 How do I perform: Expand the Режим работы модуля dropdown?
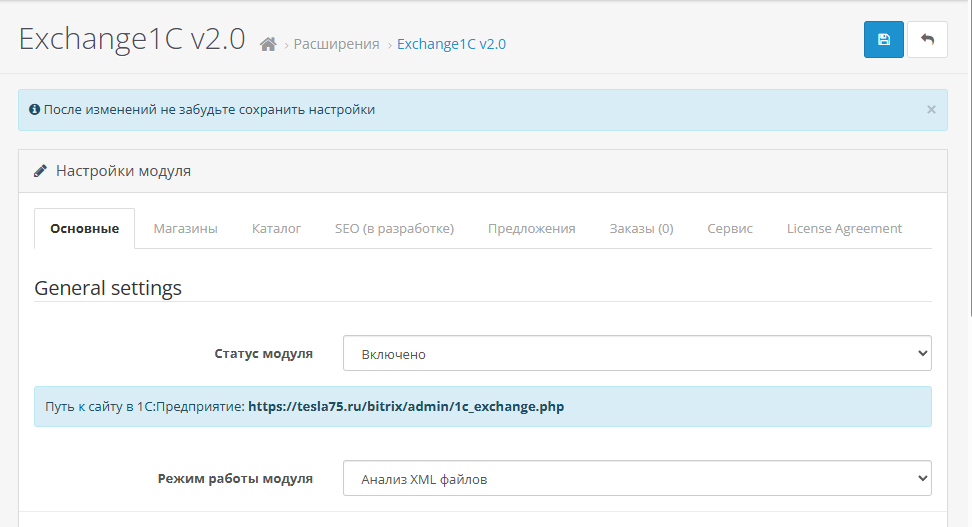pyautogui.click(x=637, y=479)
